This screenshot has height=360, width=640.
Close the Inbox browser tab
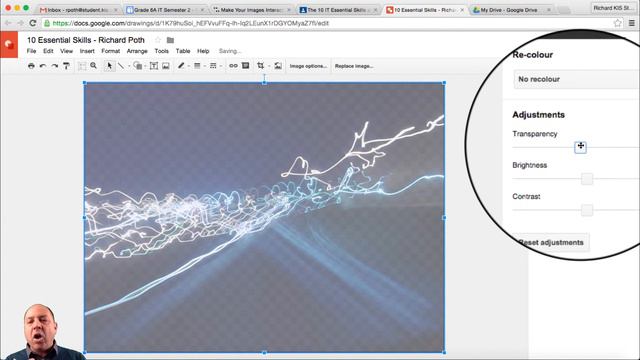[116, 10]
